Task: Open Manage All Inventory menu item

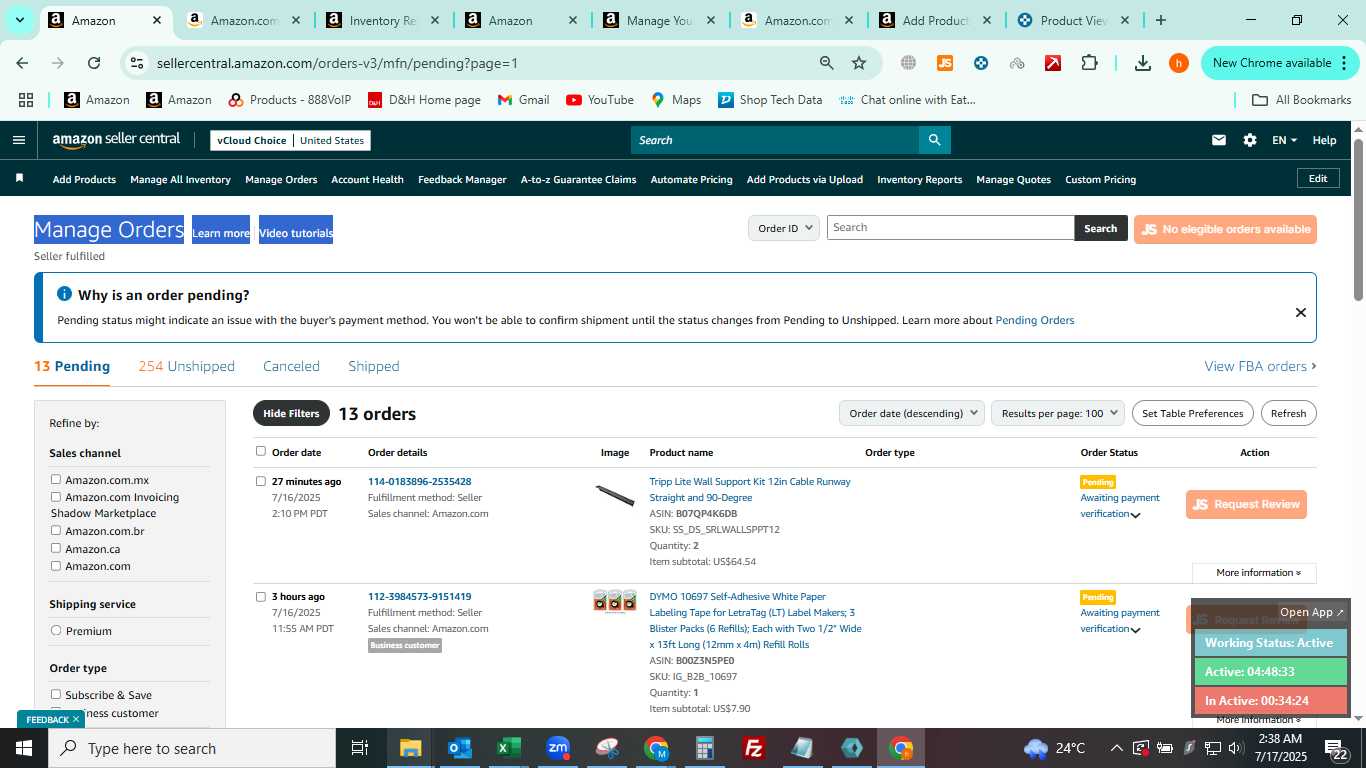Action: (x=180, y=180)
